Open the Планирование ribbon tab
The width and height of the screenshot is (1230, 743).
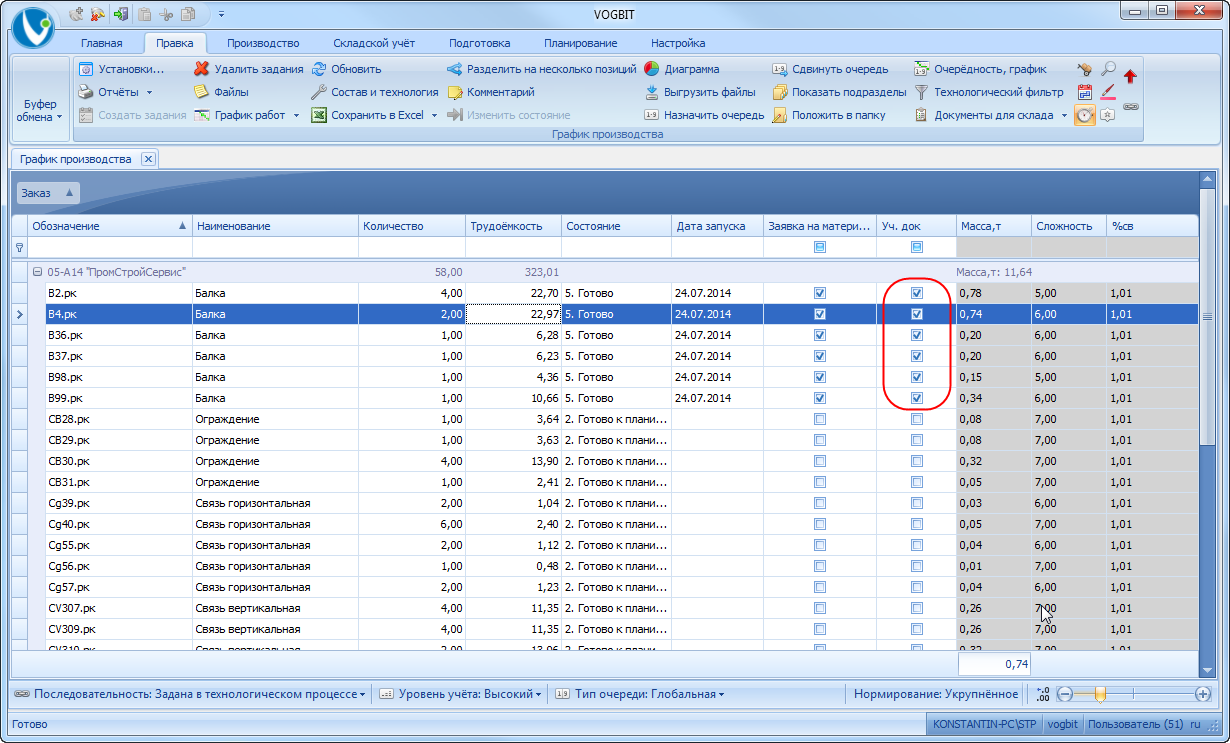click(x=580, y=43)
